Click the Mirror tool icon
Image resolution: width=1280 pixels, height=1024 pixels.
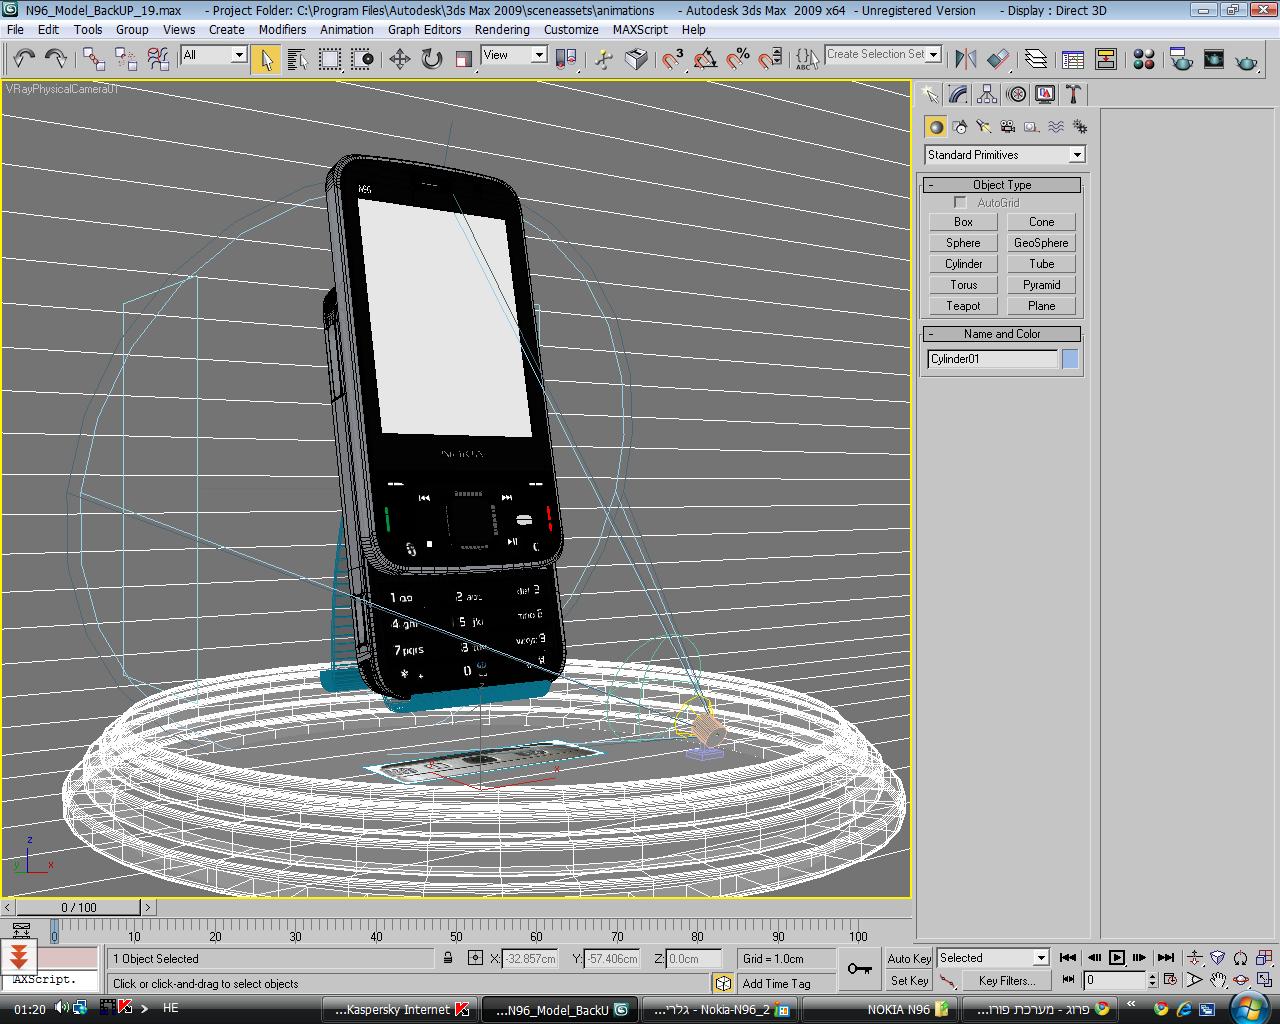(x=965, y=59)
